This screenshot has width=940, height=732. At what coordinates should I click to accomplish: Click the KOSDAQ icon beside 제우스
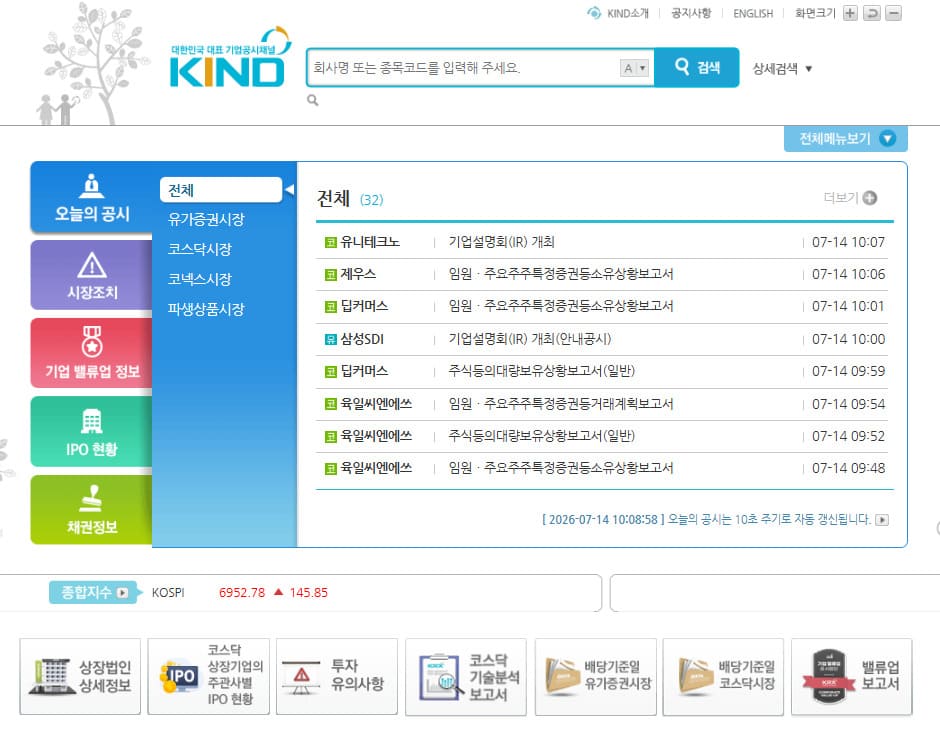click(x=330, y=275)
